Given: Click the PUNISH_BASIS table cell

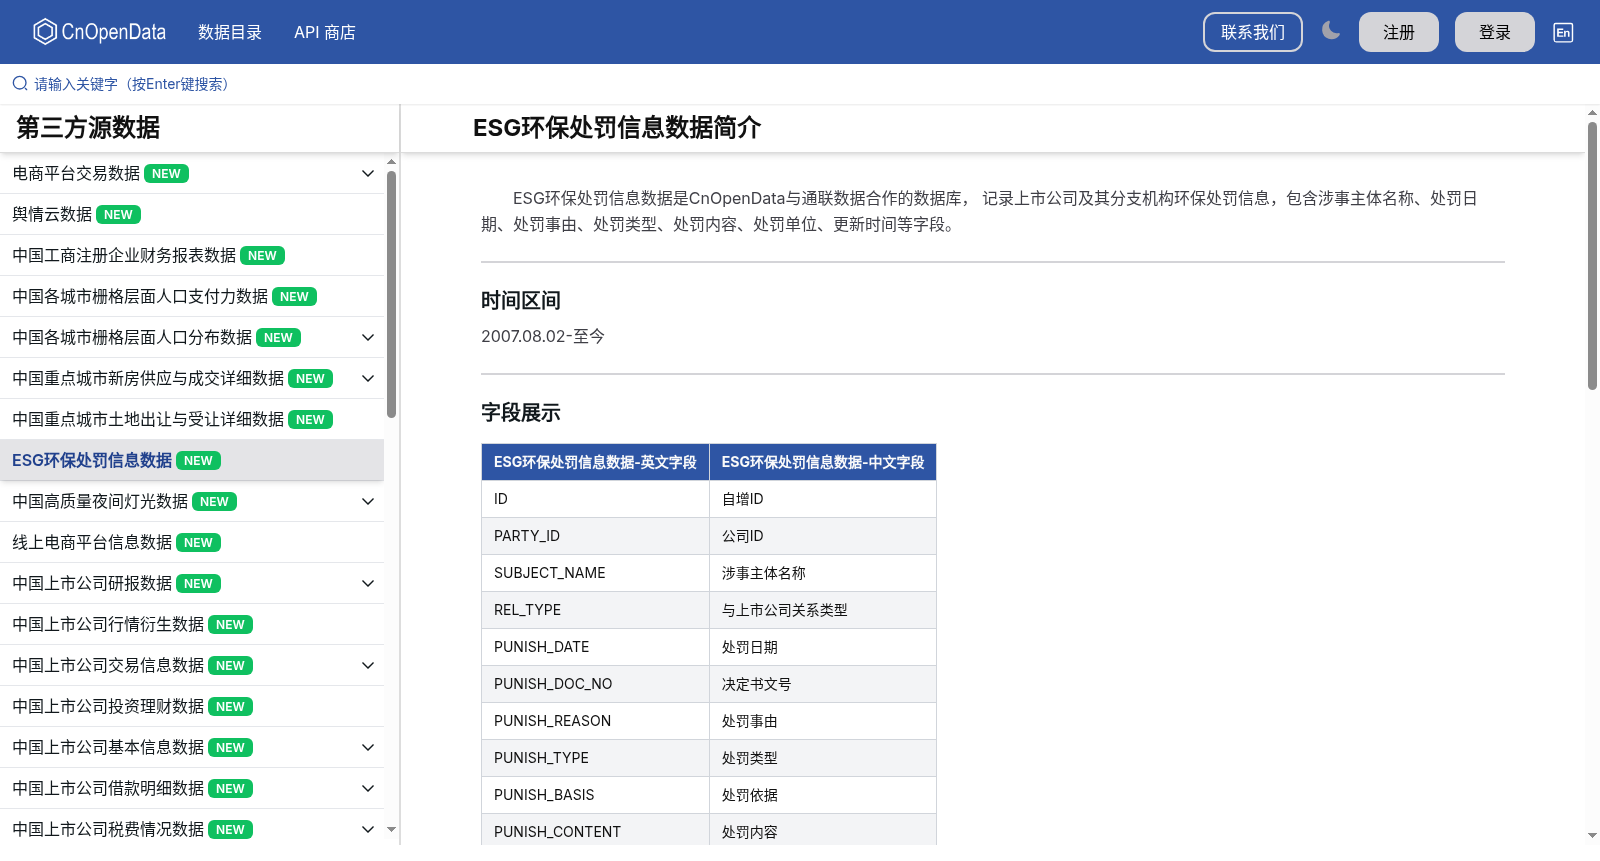Looking at the screenshot, I should click(x=595, y=795).
